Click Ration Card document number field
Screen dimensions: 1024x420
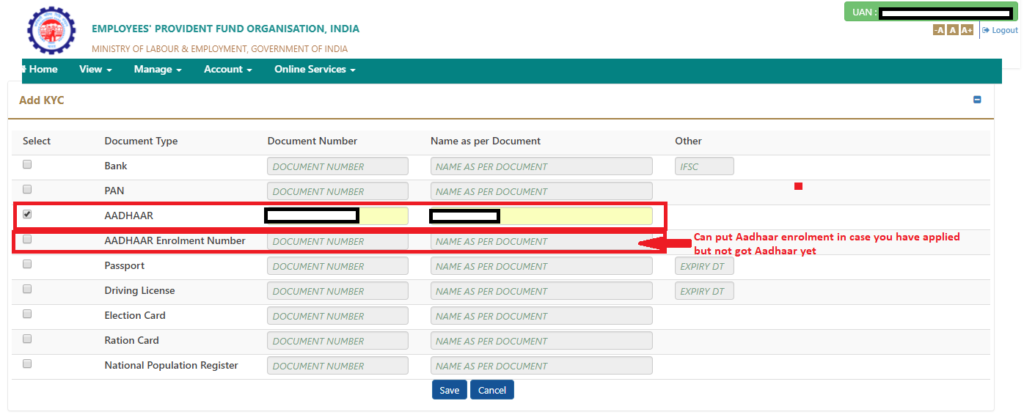[x=338, y=340]
